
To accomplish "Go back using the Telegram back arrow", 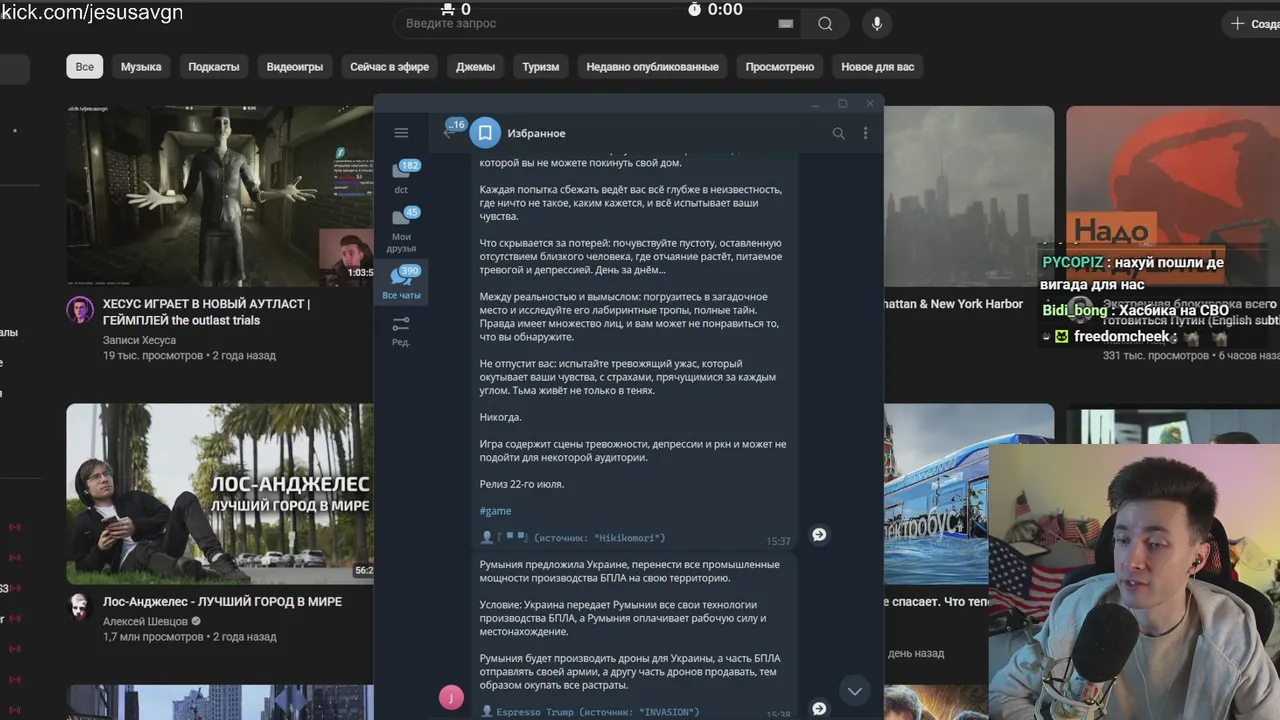I will tap(448, 133).
